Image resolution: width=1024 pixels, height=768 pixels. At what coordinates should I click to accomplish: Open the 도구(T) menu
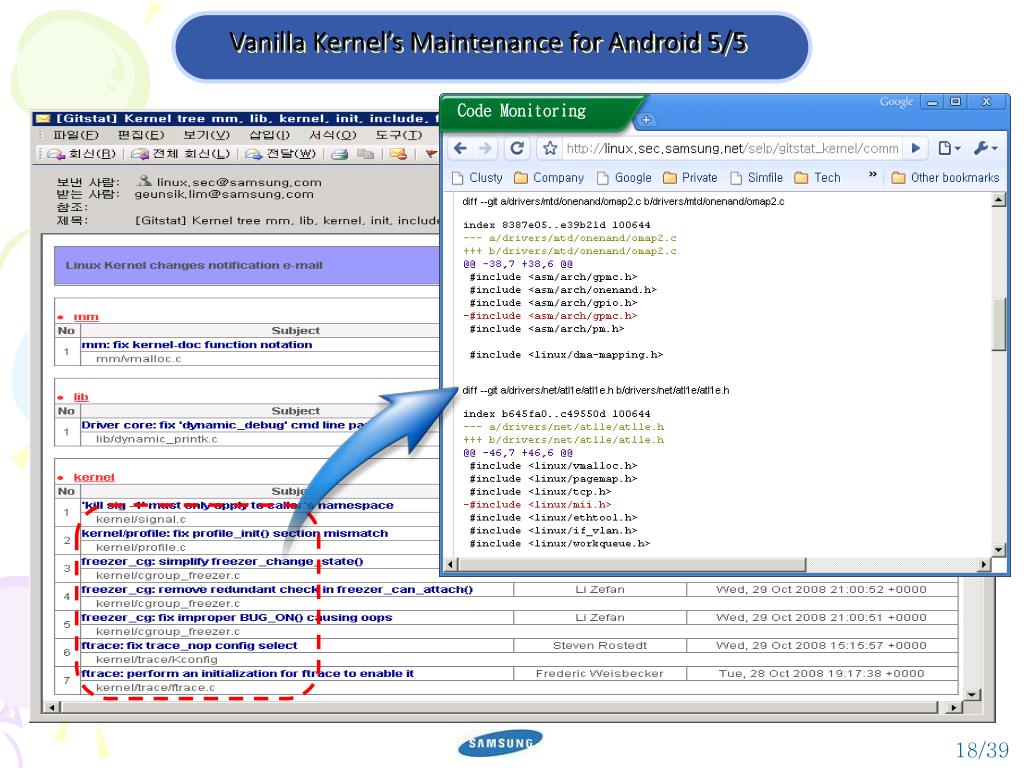398,135
